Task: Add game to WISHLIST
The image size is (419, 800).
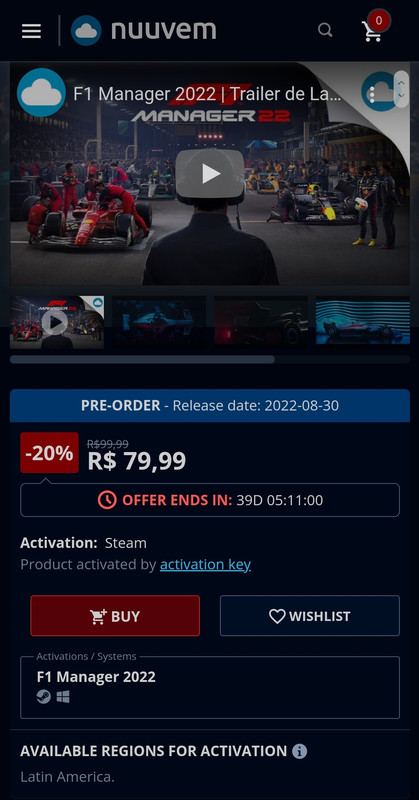Action: 310,616
